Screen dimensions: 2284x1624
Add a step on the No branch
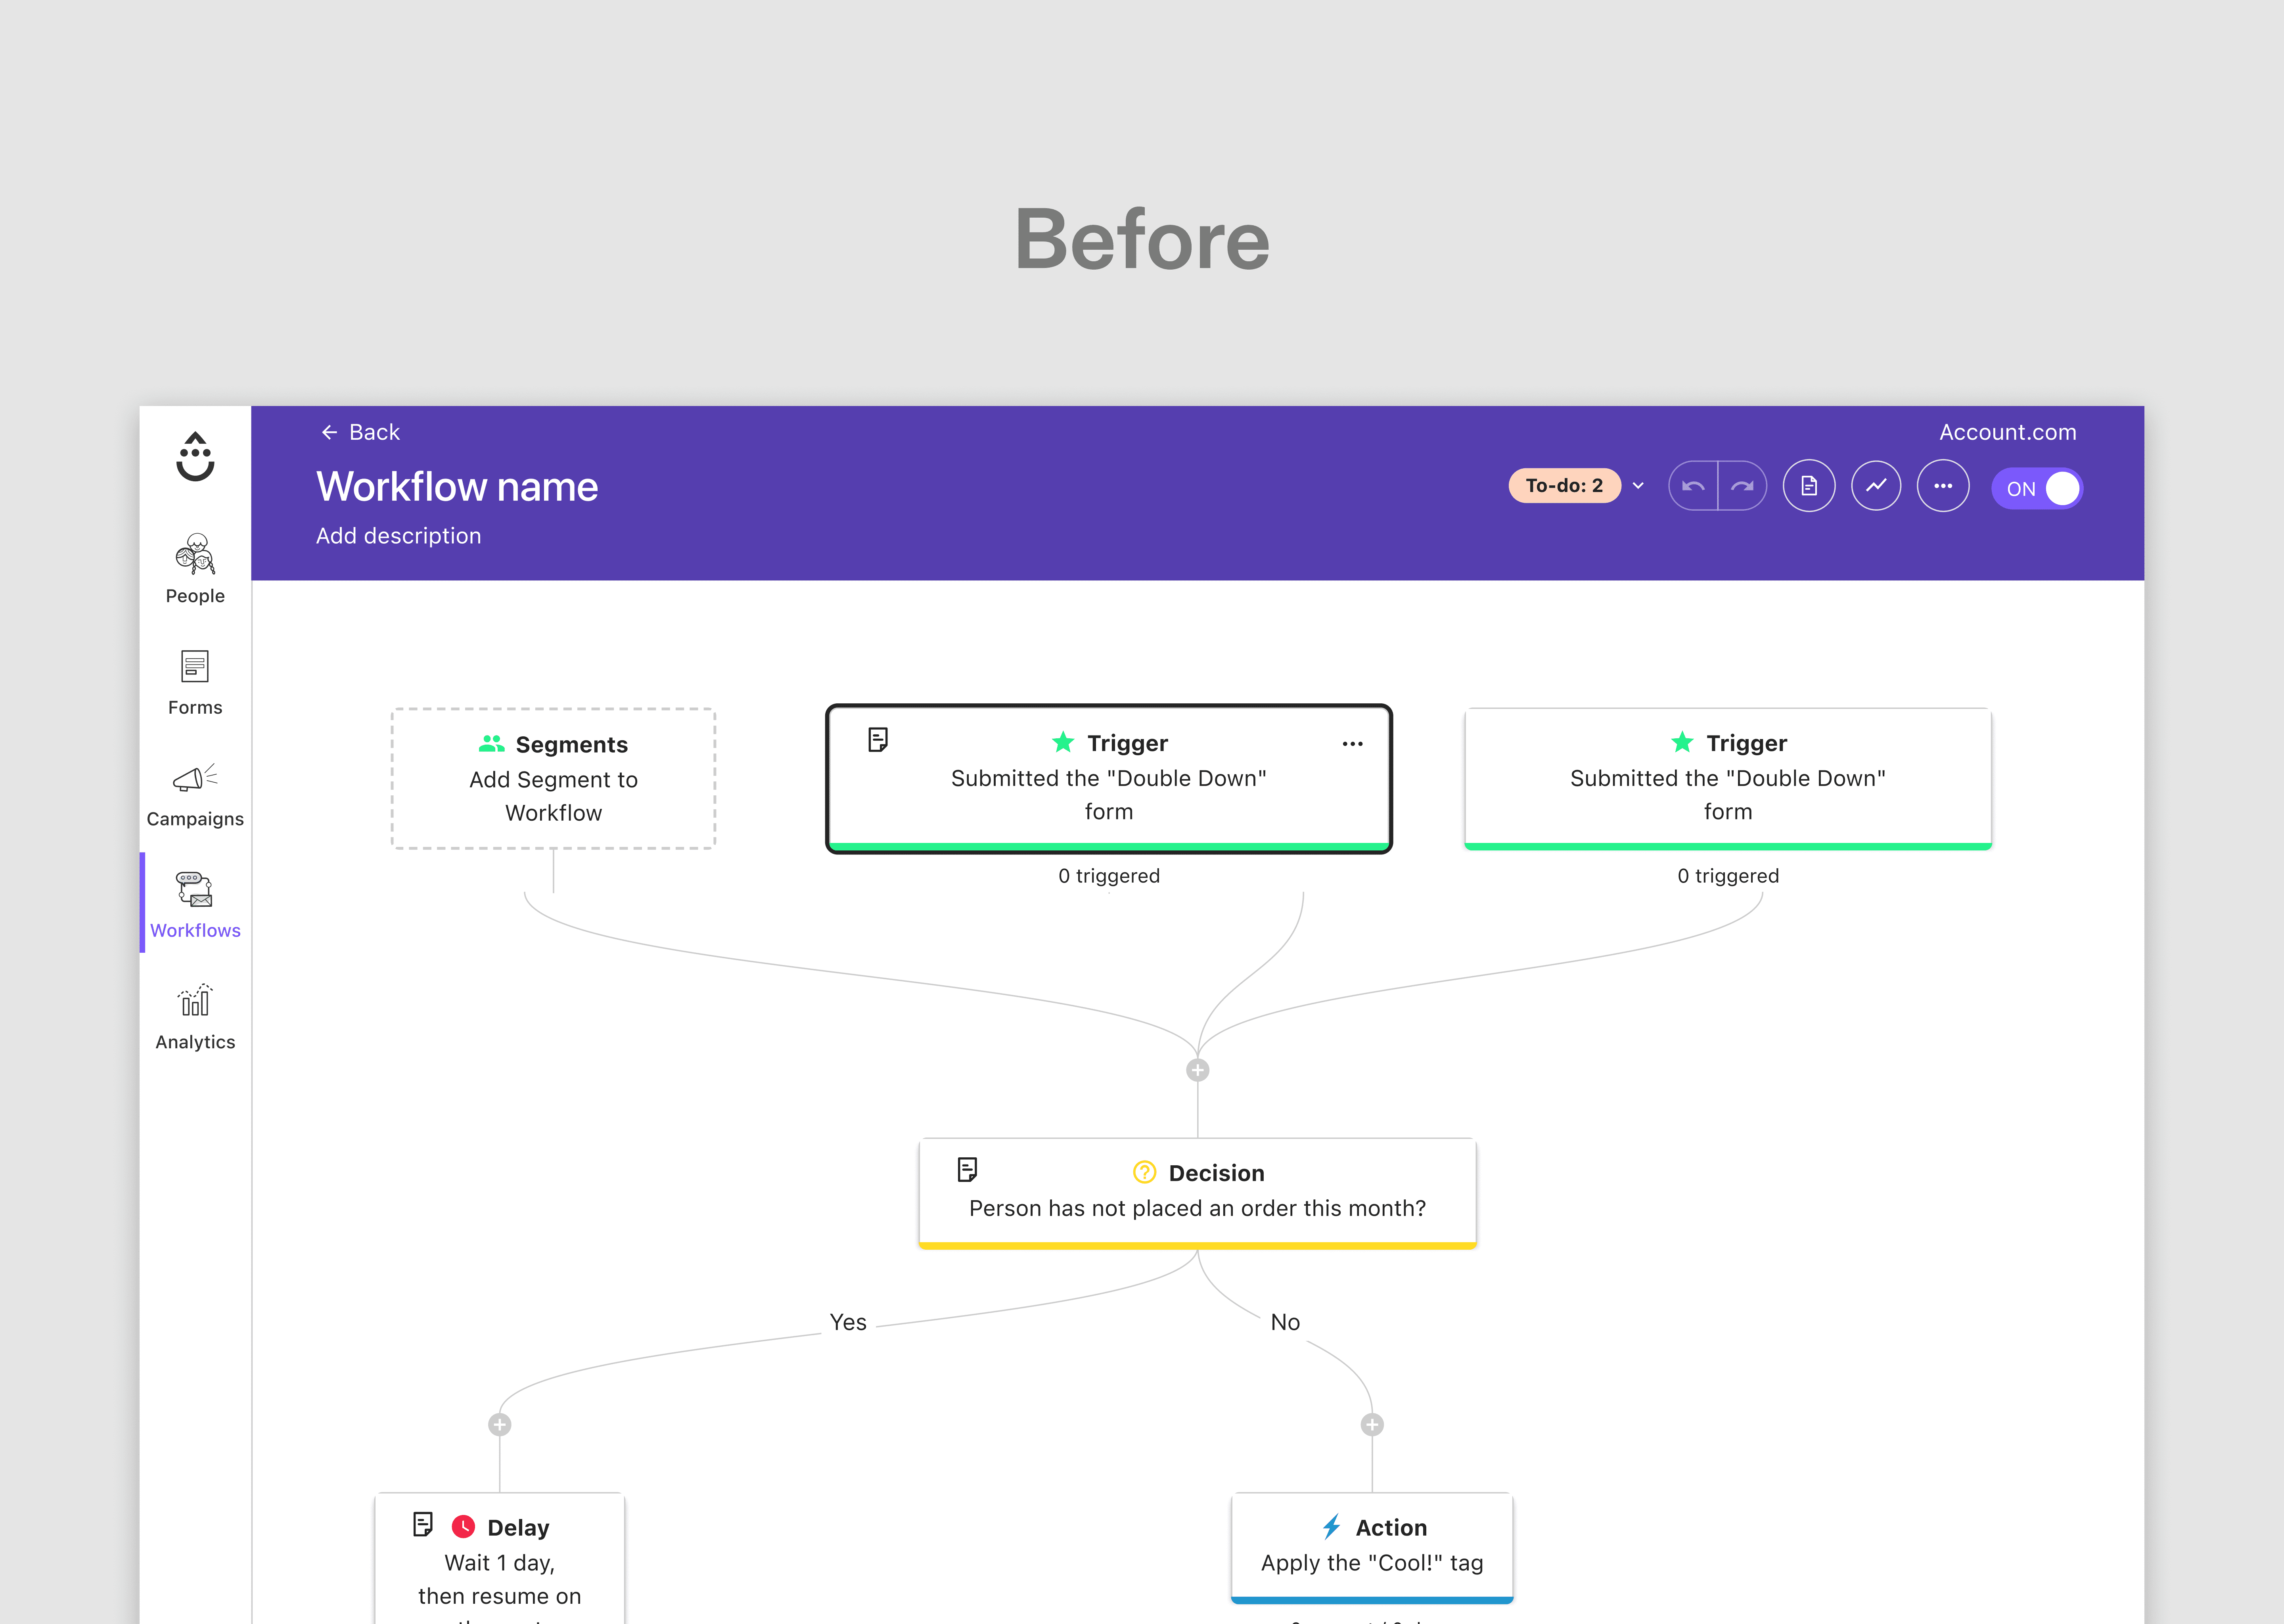pyautogui.click(x=1372, y=1424)
